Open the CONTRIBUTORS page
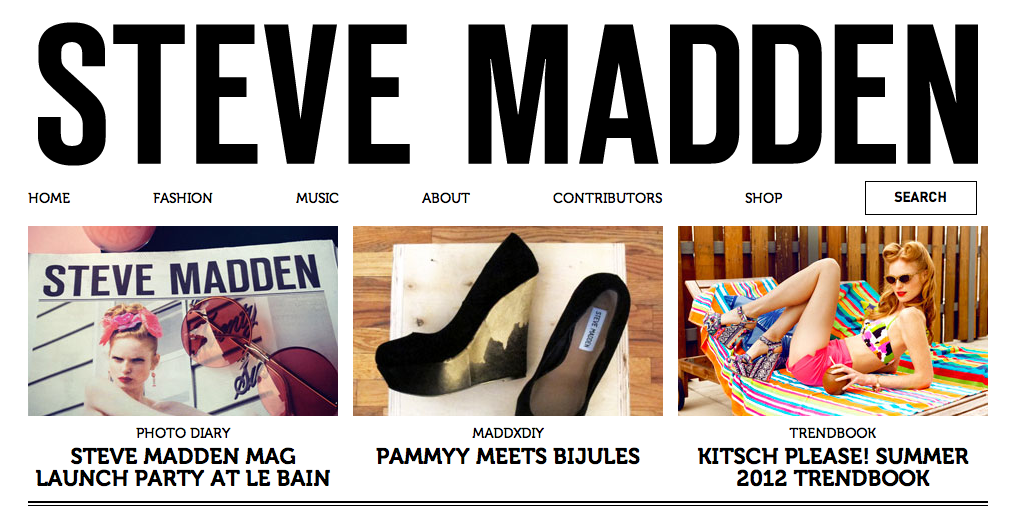 tap(608, 198)
